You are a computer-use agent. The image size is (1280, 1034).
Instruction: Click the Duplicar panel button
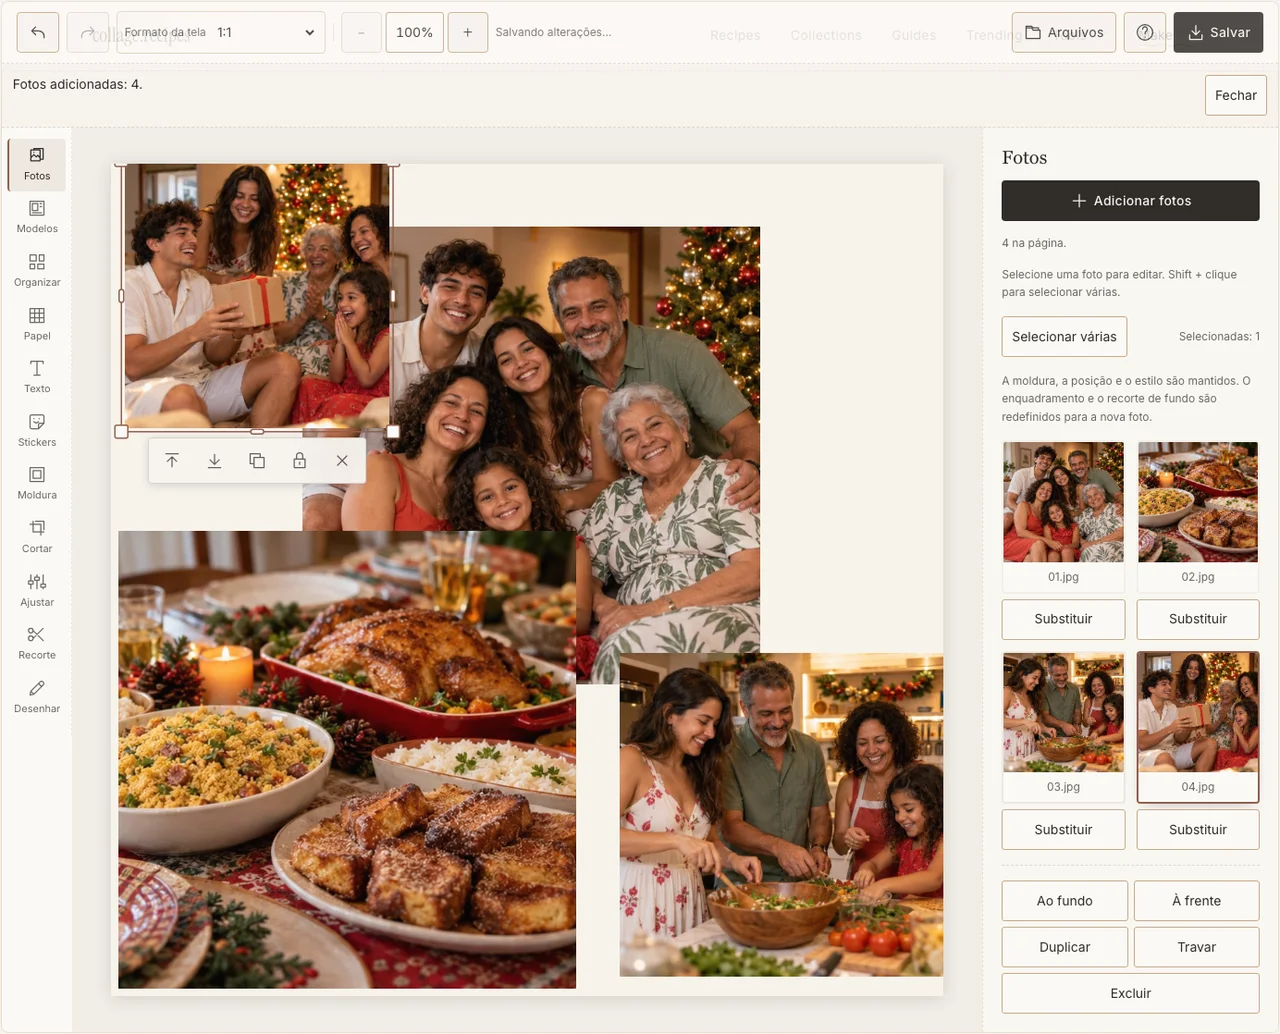point(1065,947)
